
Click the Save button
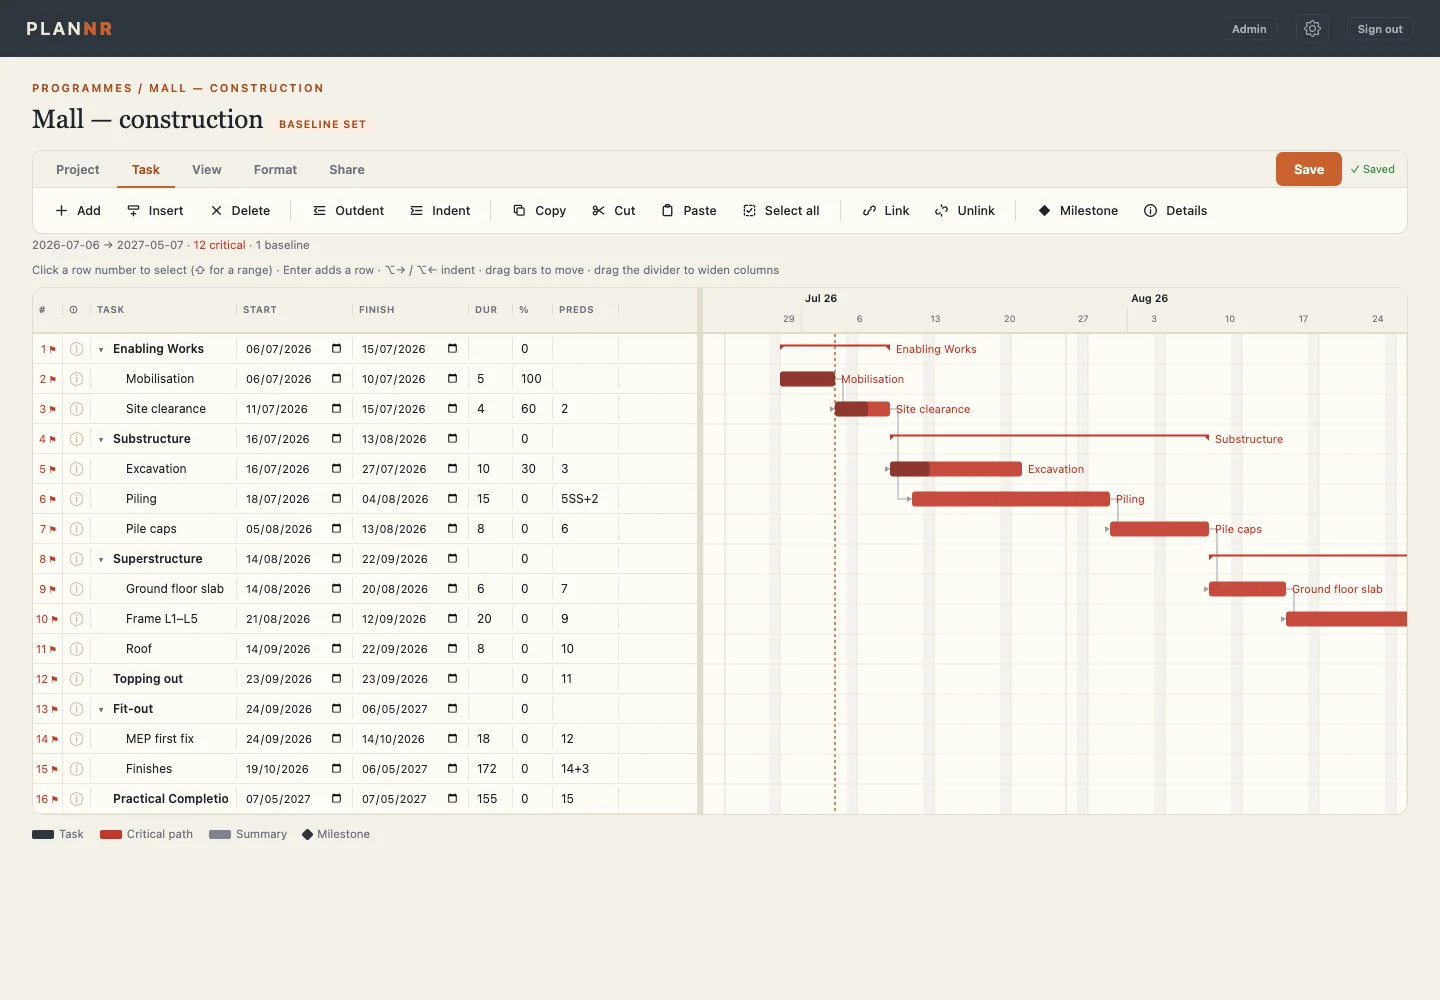tap(1308, 169)
